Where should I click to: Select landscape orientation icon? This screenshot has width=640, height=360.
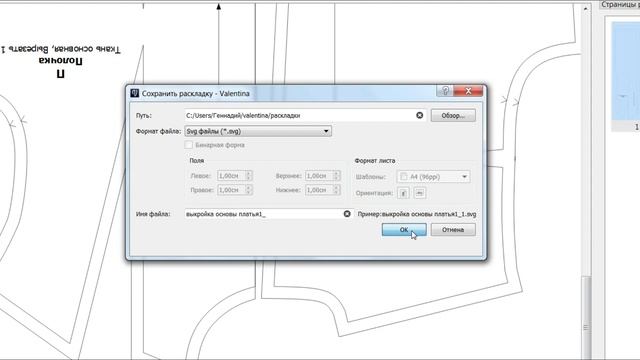pos(420,193)
